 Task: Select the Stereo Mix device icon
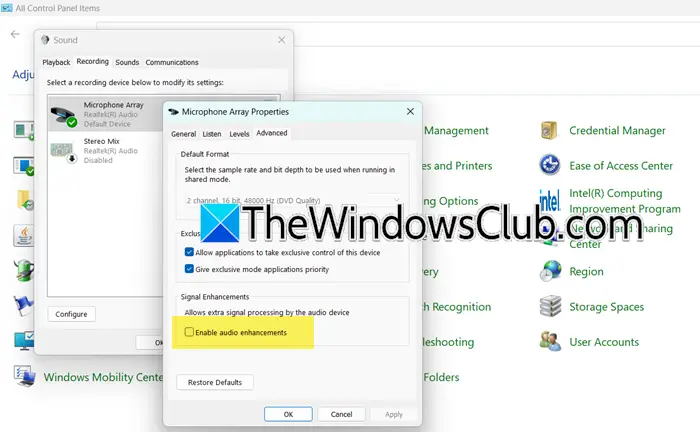coord(63,152)
